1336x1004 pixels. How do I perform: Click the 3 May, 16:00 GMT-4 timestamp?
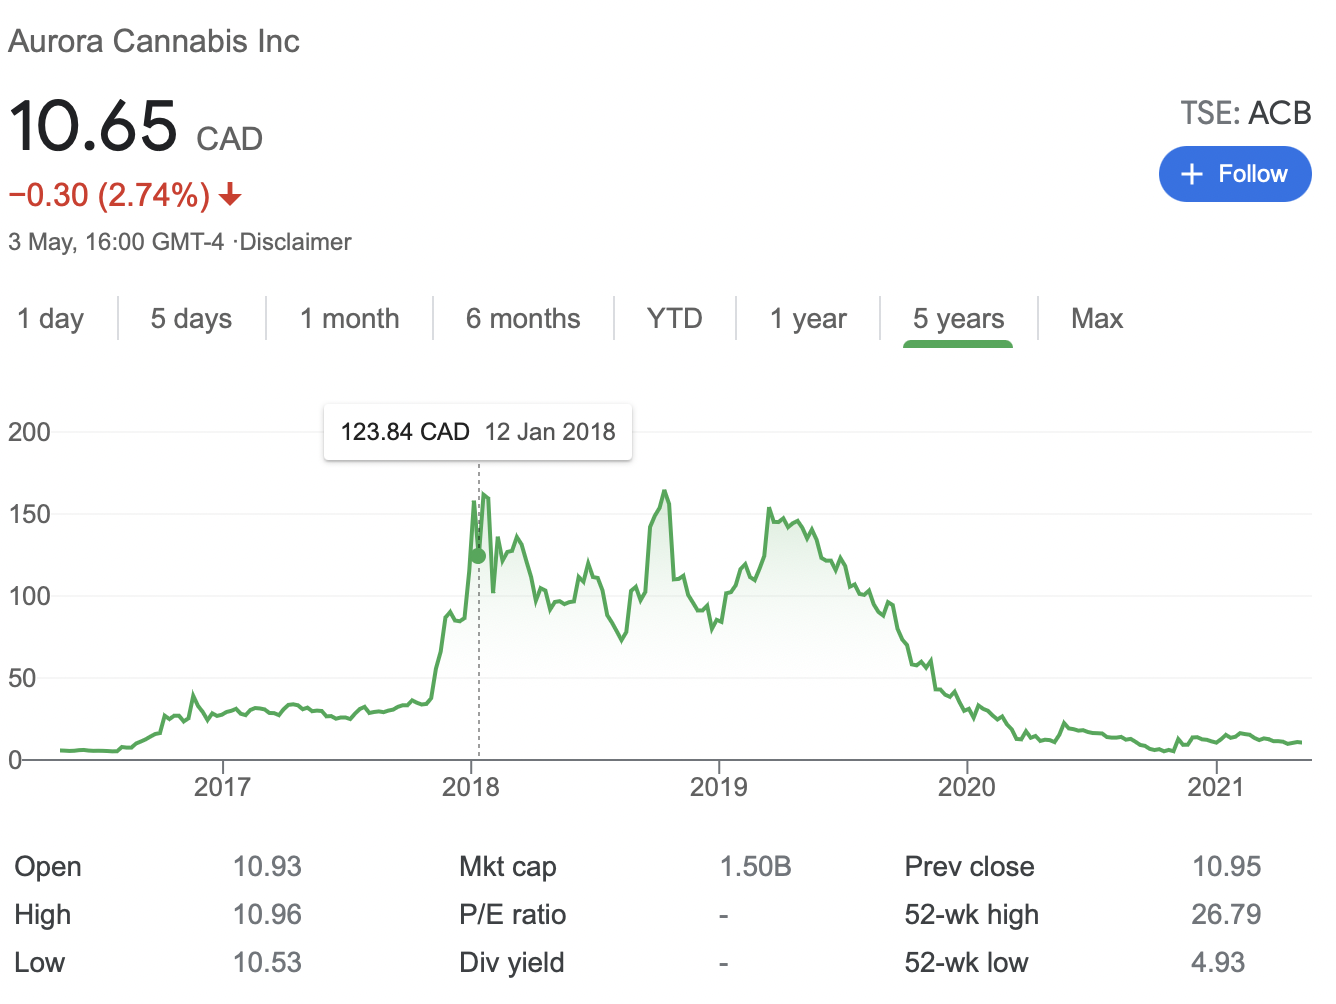click(116, 242)
